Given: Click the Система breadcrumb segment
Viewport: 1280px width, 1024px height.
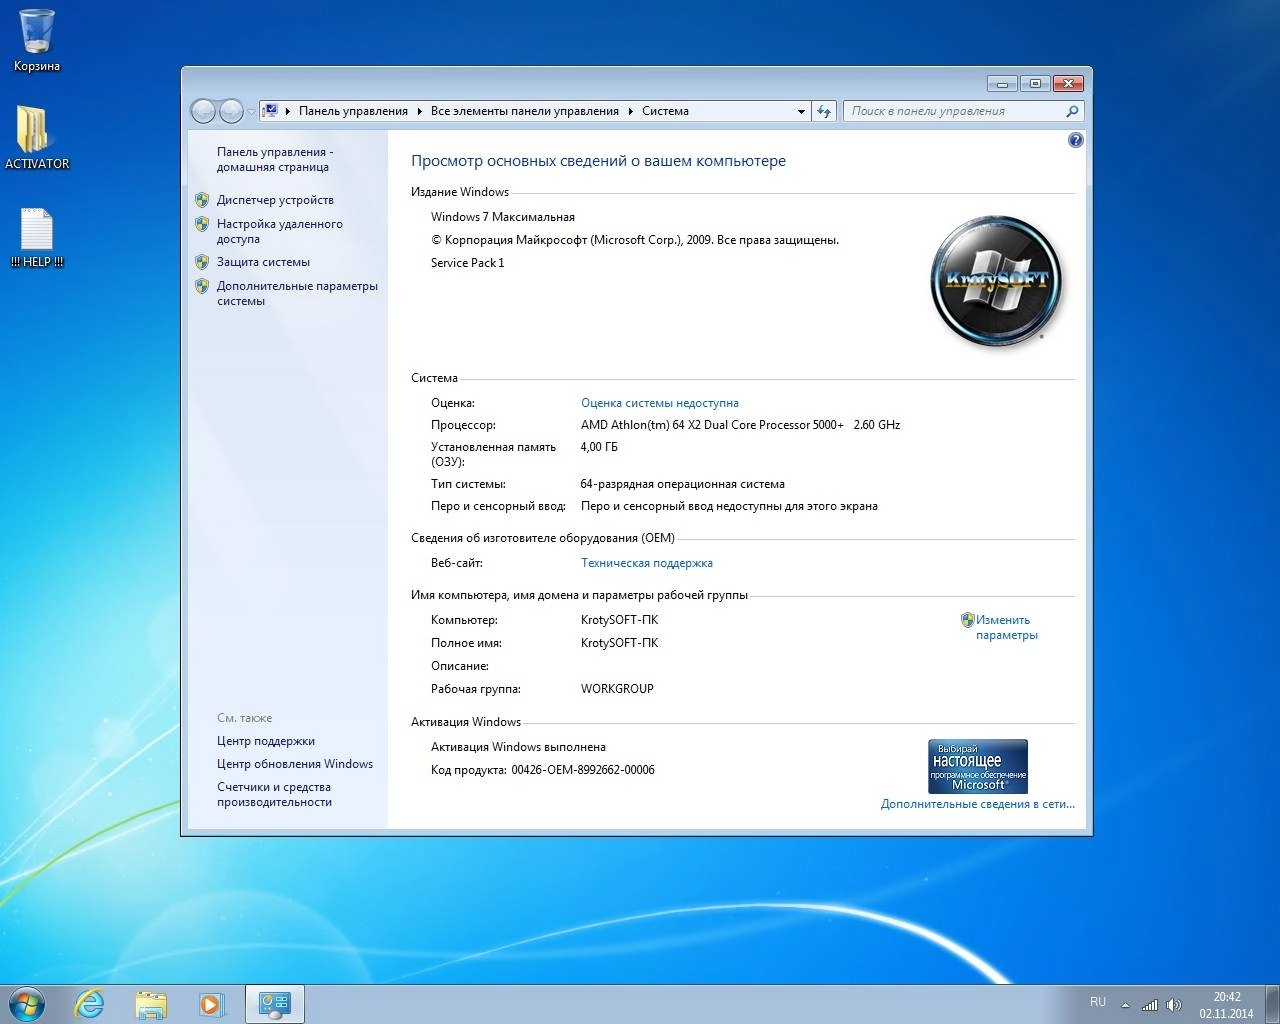Looking at the screenshot, I should 665,111.
